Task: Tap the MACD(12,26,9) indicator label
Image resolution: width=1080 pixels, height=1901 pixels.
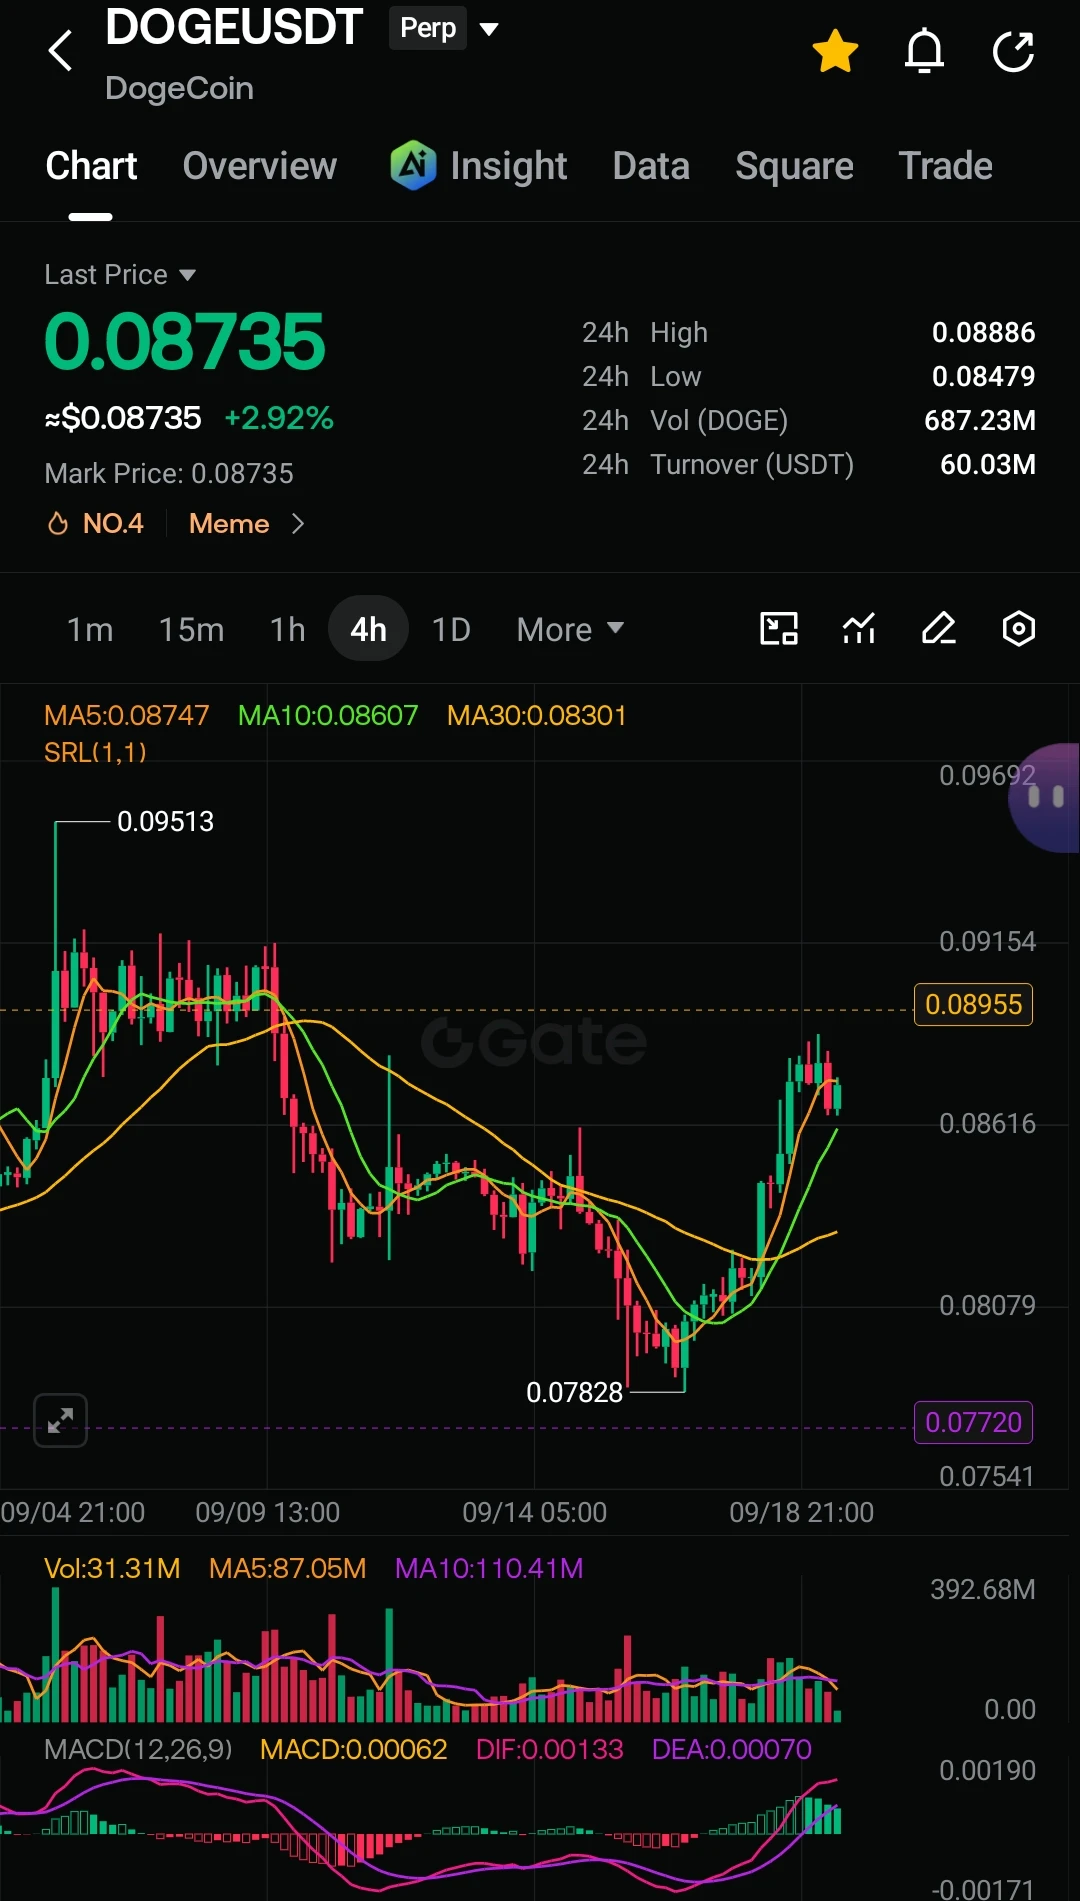Action: [x=138, y=1749]
